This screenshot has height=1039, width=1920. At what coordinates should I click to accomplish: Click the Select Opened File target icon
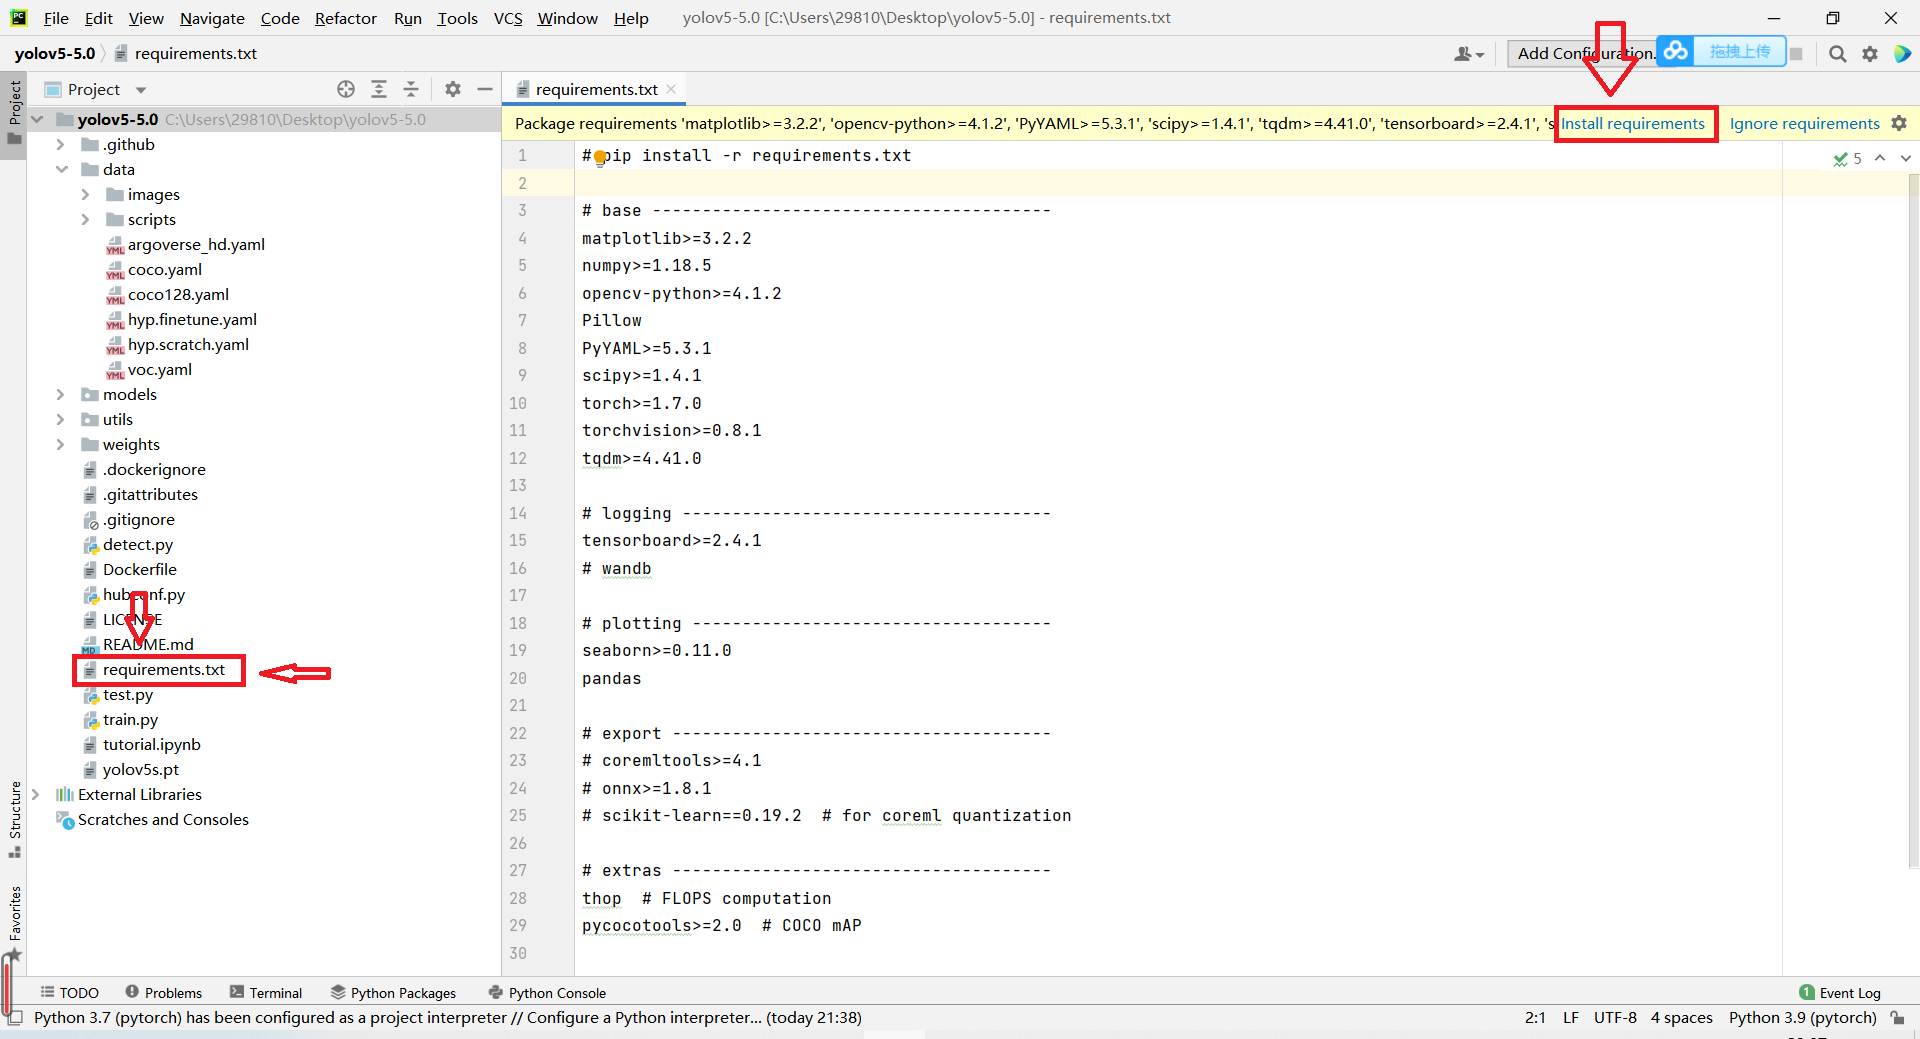pyautogui.click(x=346, y=89)
